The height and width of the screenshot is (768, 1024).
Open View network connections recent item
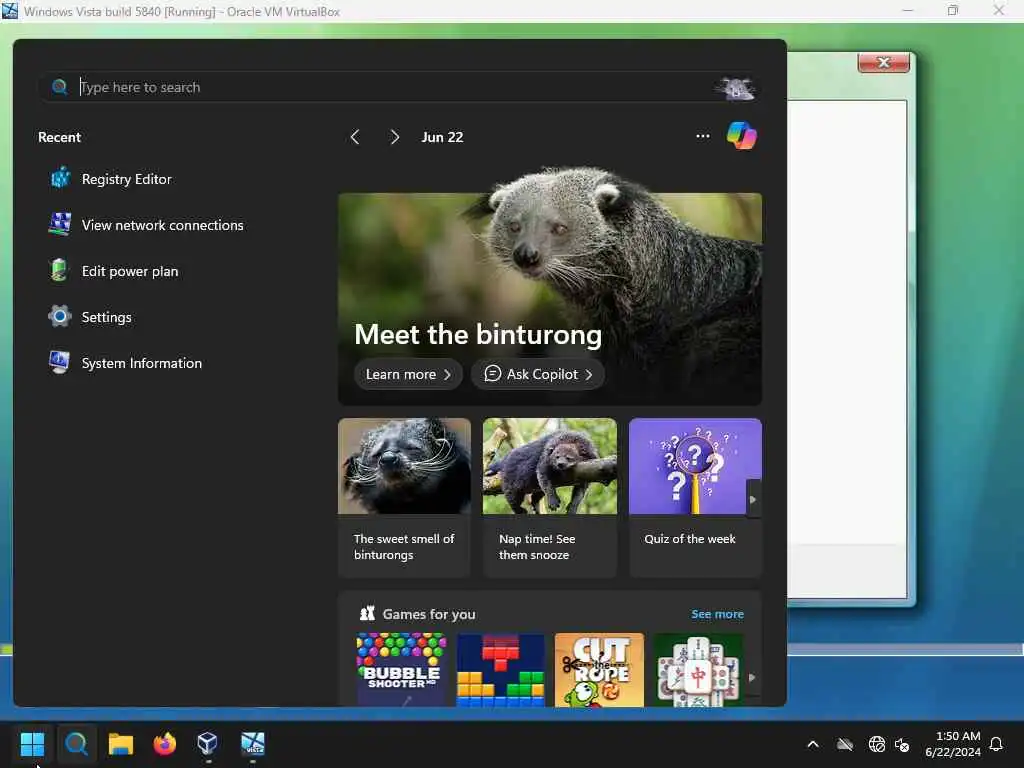[146, 225]
